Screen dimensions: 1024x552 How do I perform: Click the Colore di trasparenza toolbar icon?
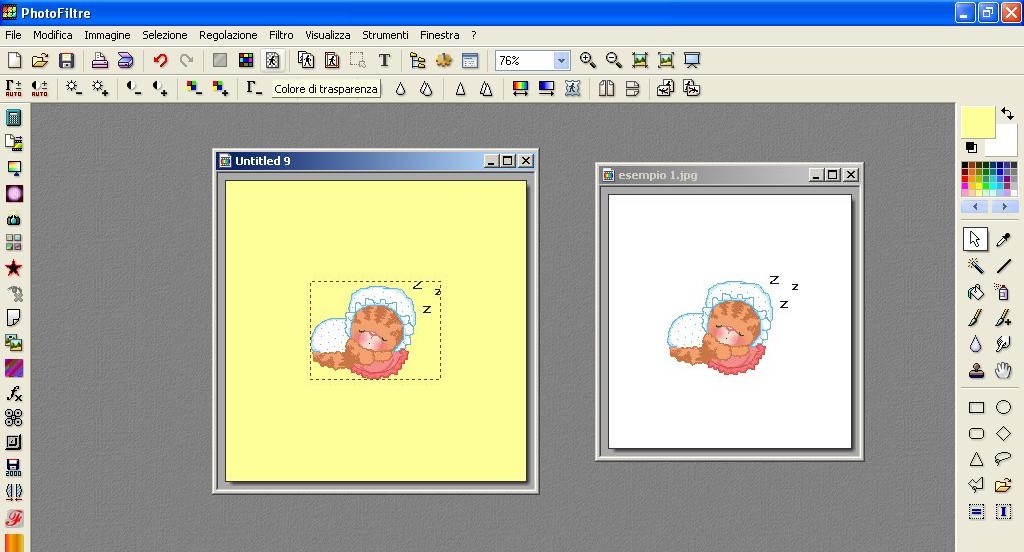(x=271, y=61)
